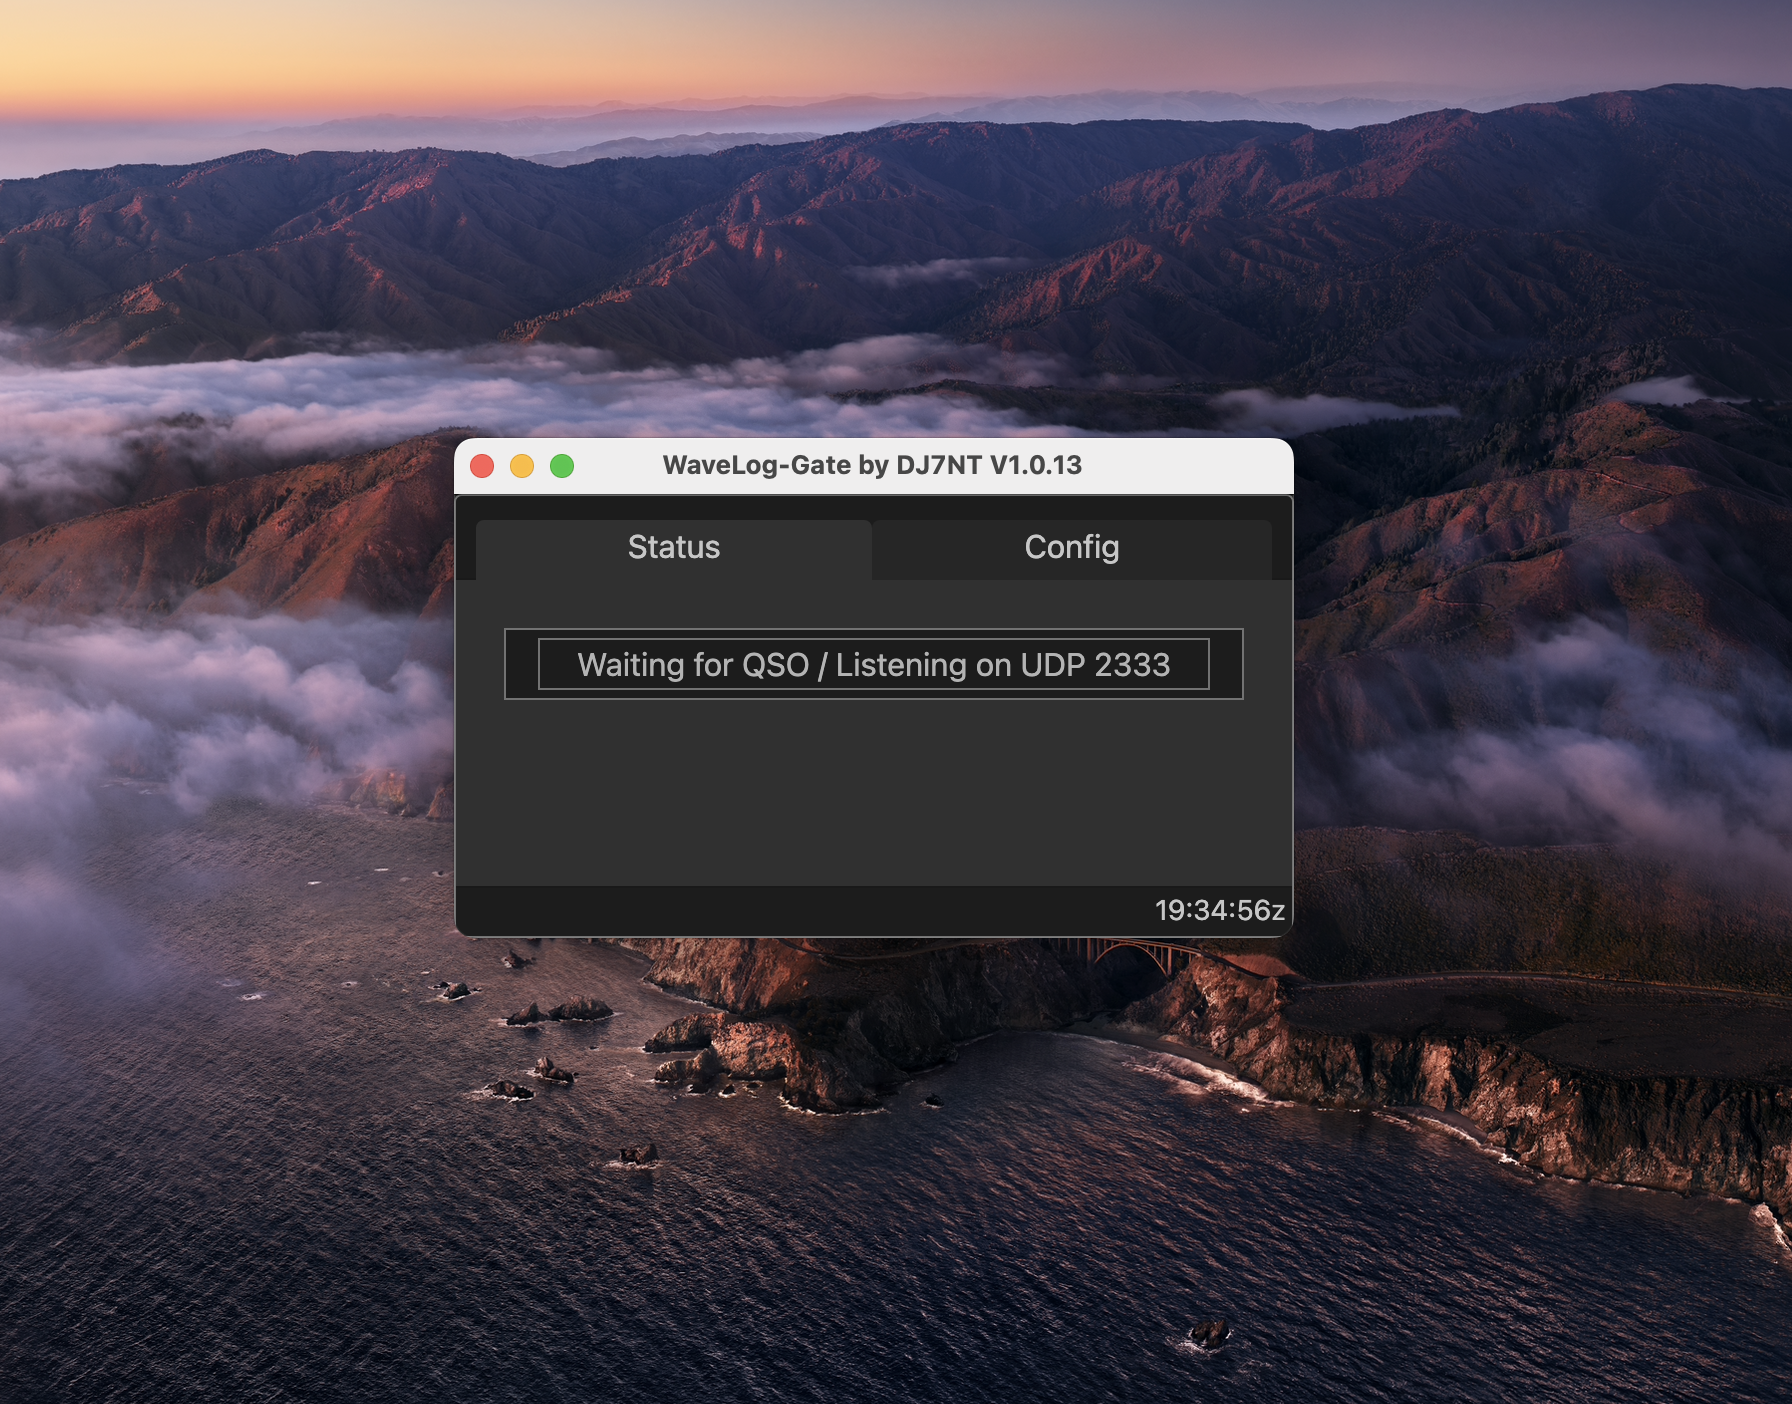Close the WaveLog-Gate window

click(482, 466)
